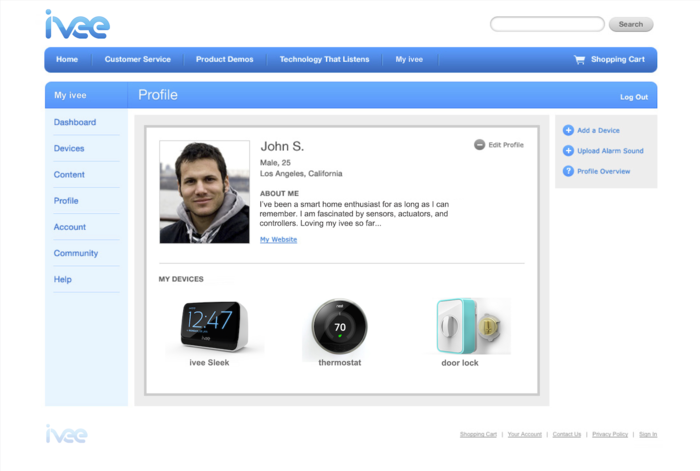Viewport: 700px width, 471px height.
Task: Open Contact Us footer link
Action: [567, 434]
